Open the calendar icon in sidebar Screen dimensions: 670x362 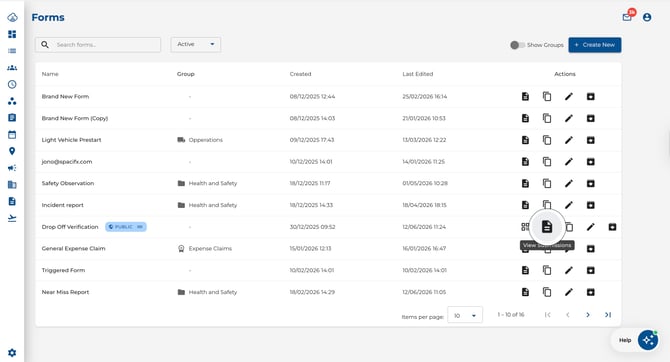coord(12,135)
